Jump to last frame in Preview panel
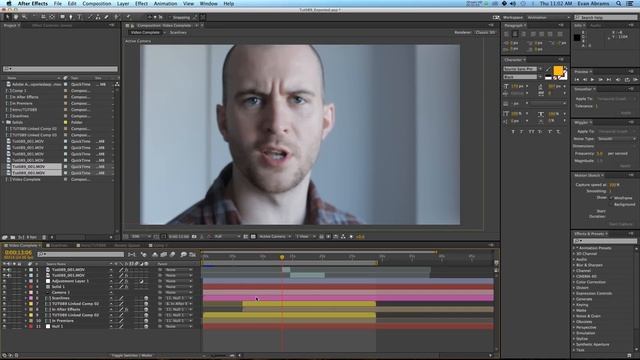Image resolution: width=640 pixels, height=360 pixels. click(609, 80)
